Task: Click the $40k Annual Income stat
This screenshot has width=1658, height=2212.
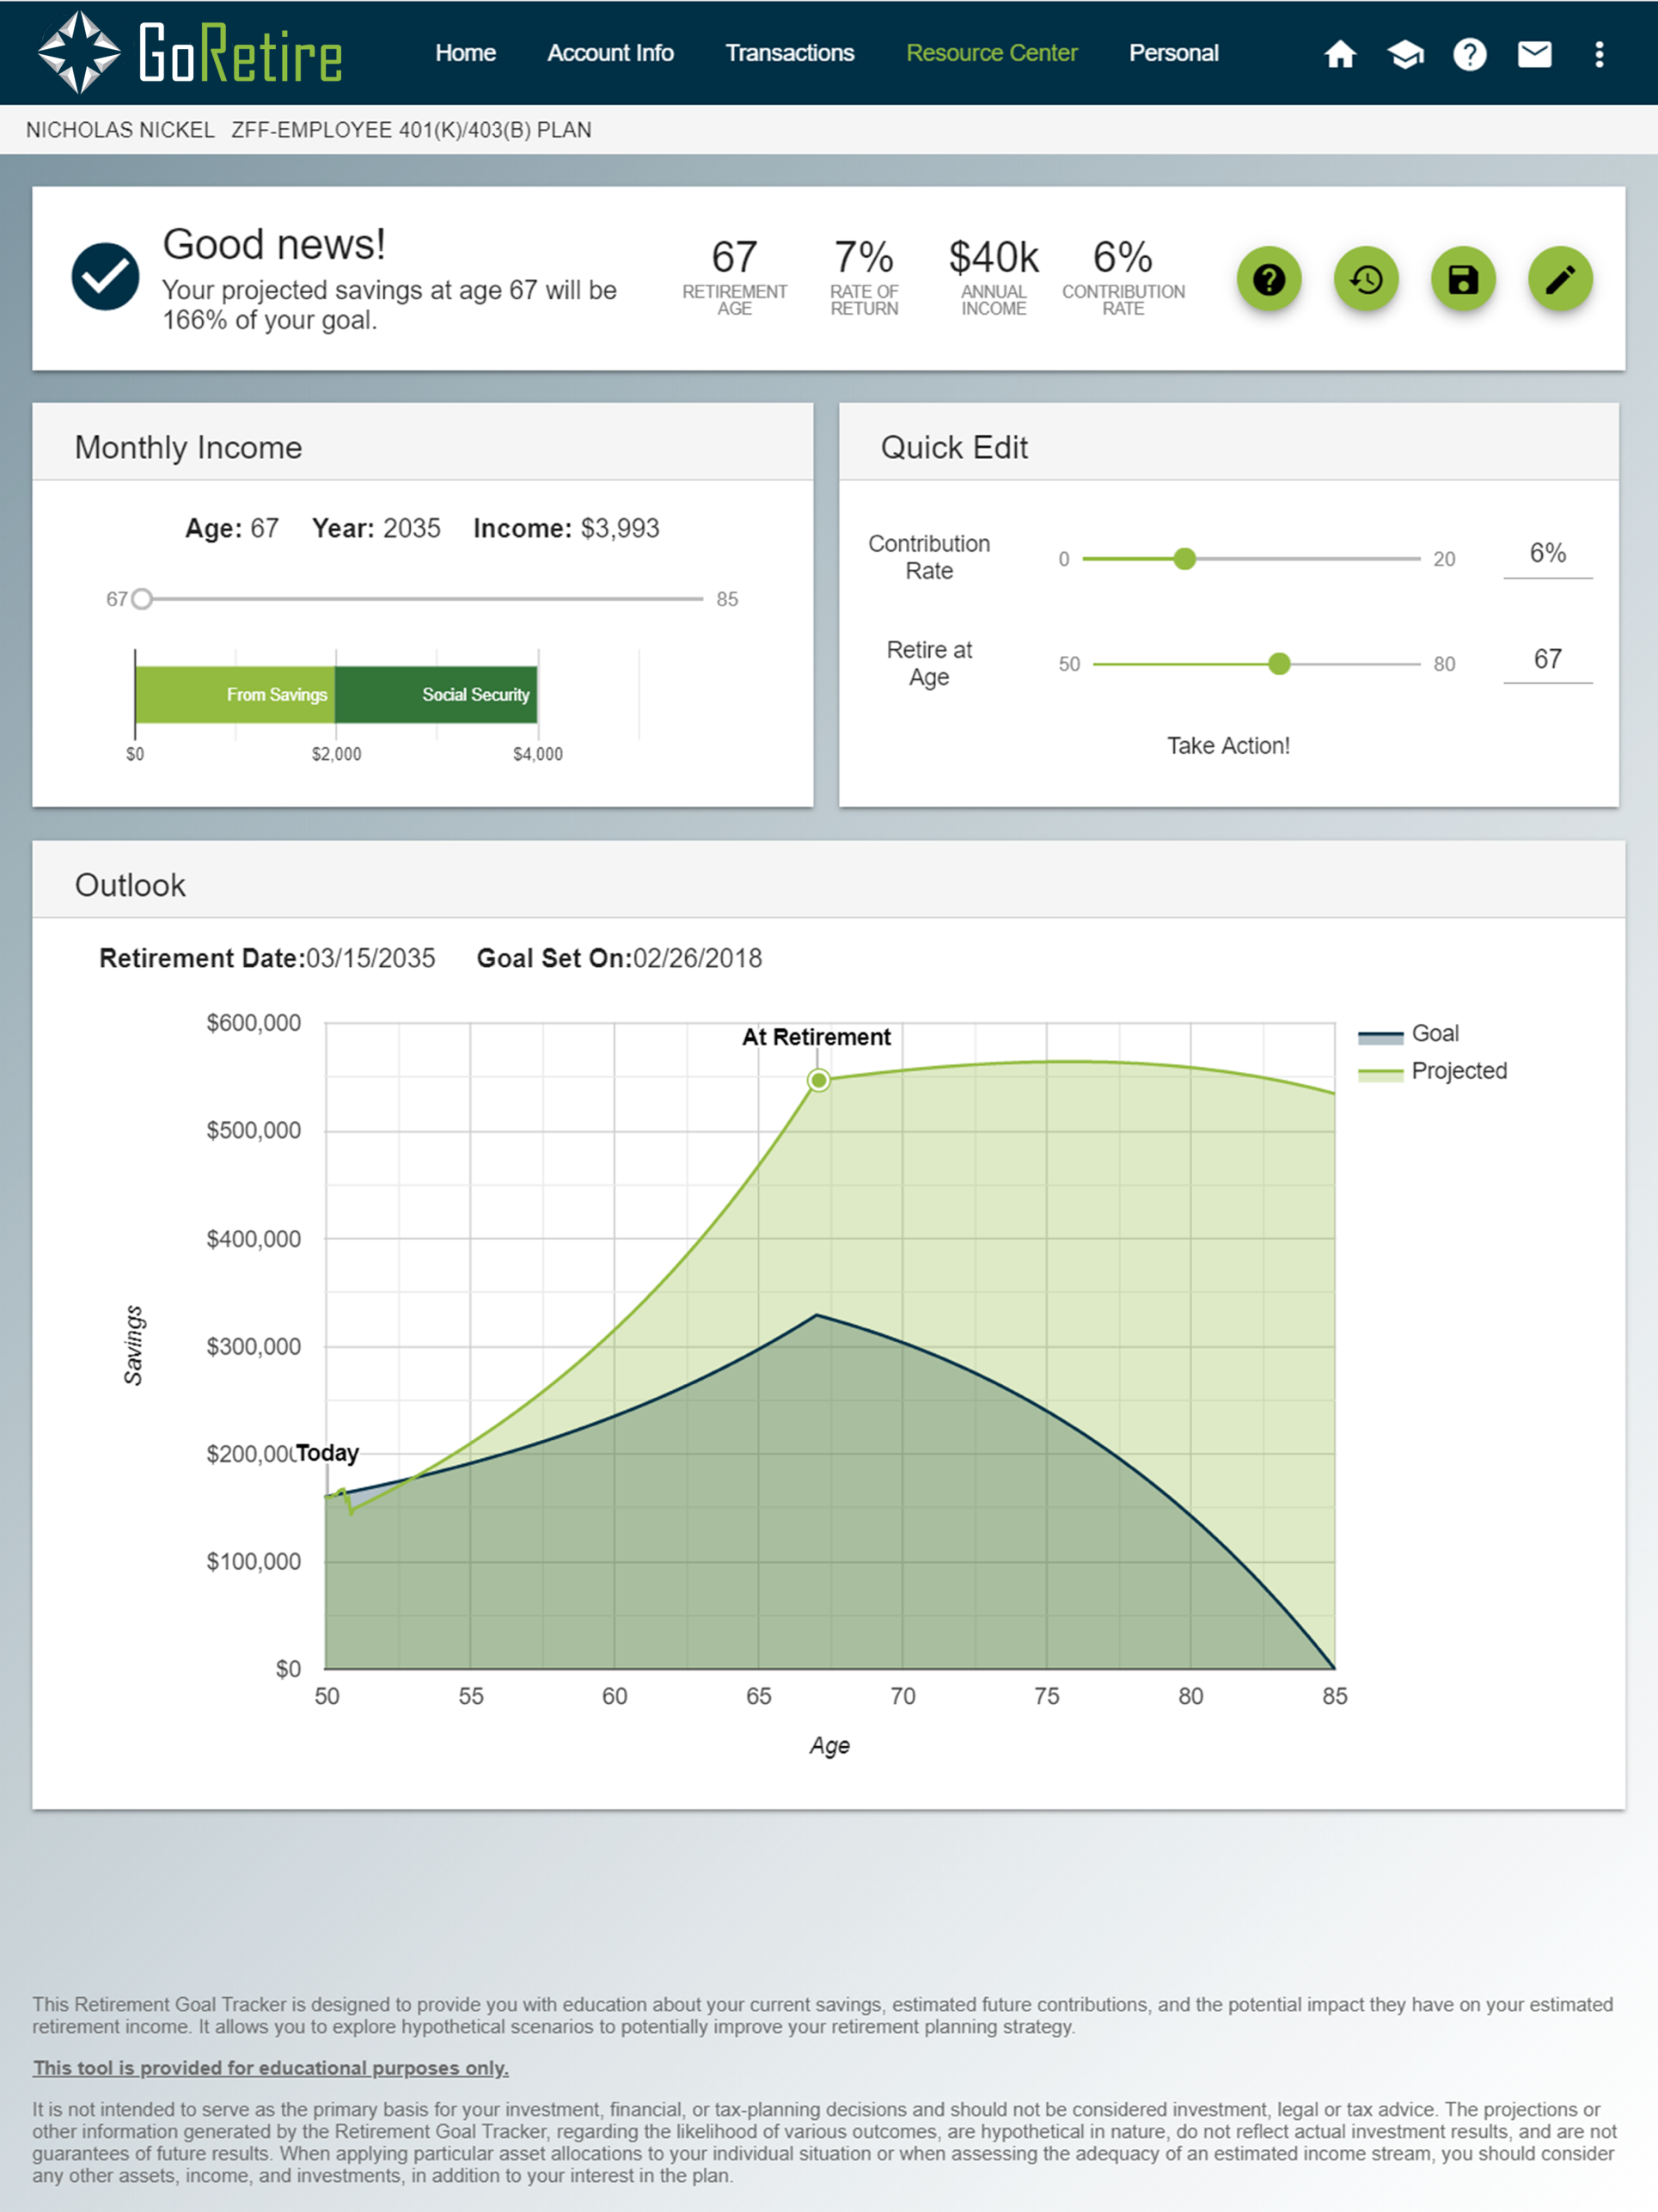Action: [x=993, y=276]
